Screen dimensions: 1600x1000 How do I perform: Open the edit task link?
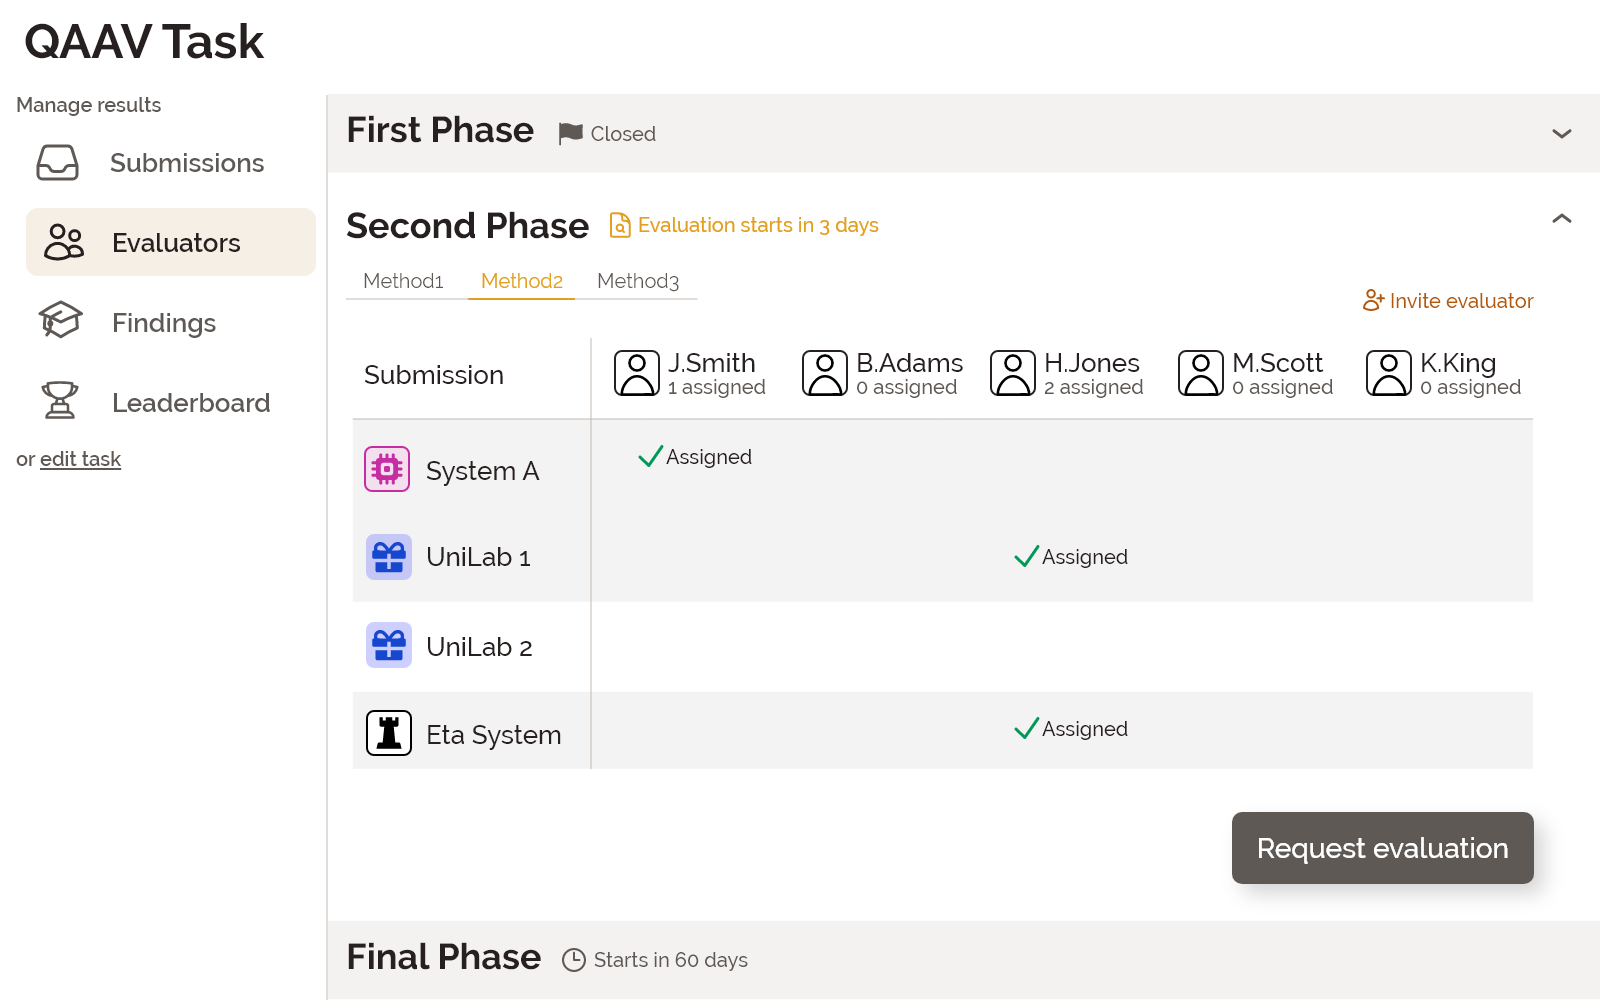tap(80, 459)
